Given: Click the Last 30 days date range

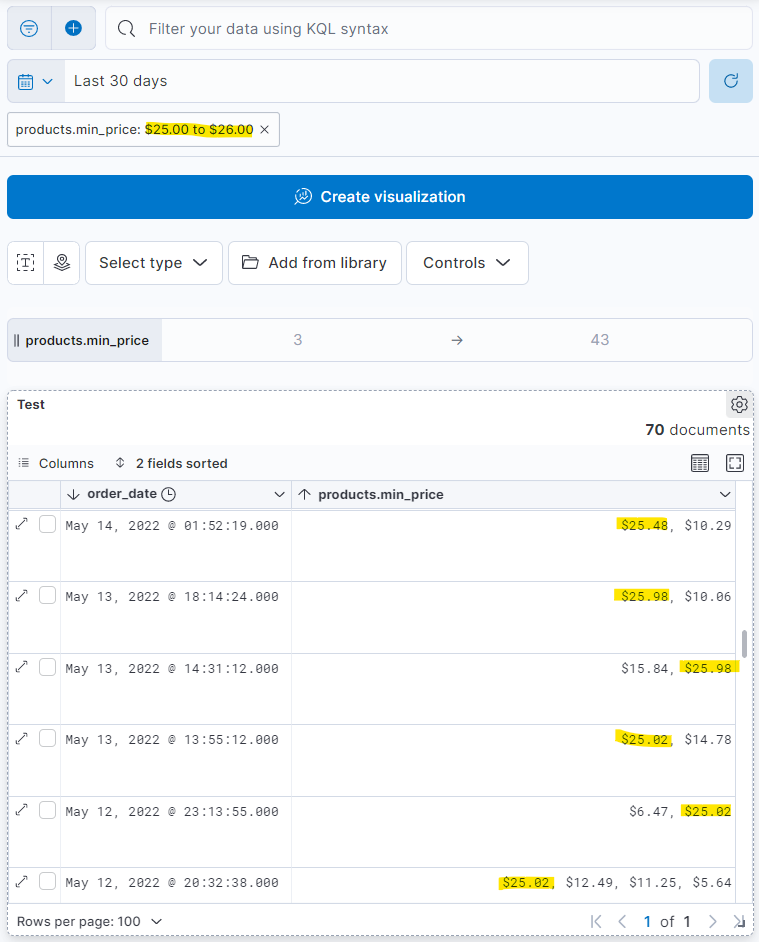Looking at the screenshot, I should coord(382,81).
